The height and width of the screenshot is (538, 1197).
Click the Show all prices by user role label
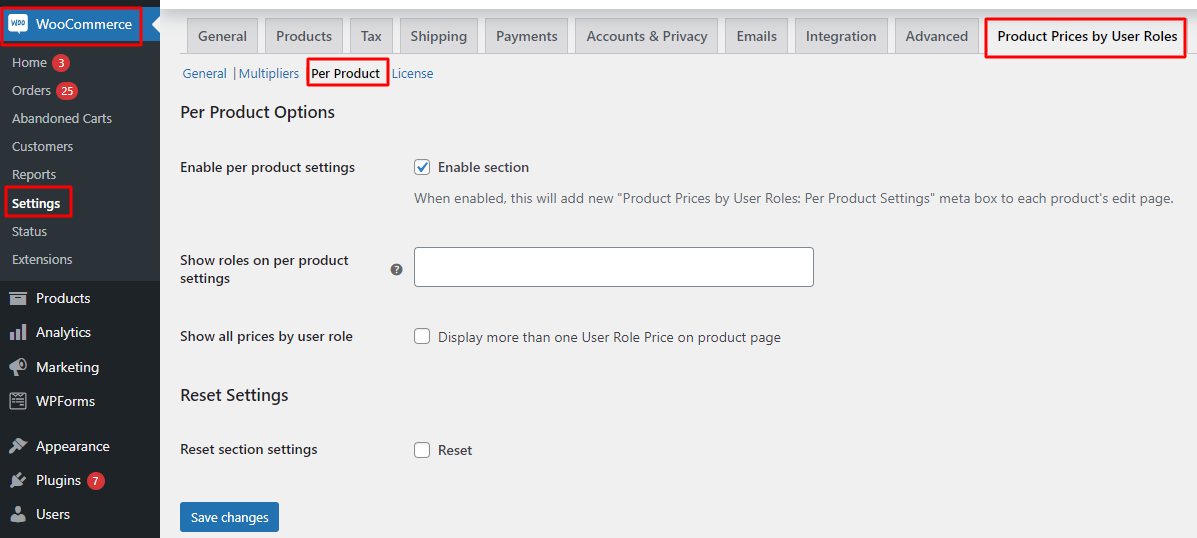[x=266, y=336]
